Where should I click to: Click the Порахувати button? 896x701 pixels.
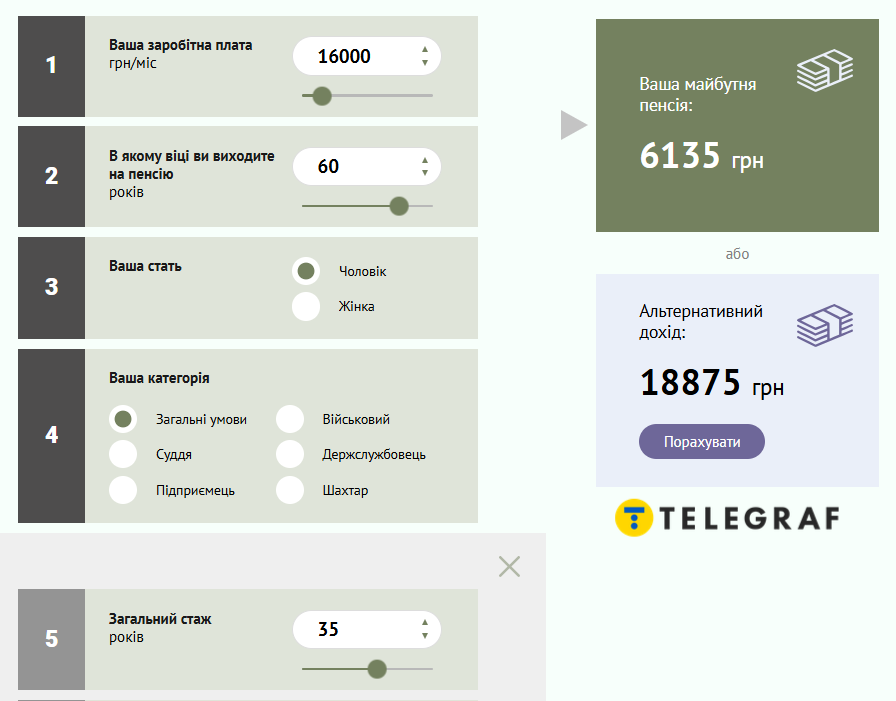tap(702, 442)
